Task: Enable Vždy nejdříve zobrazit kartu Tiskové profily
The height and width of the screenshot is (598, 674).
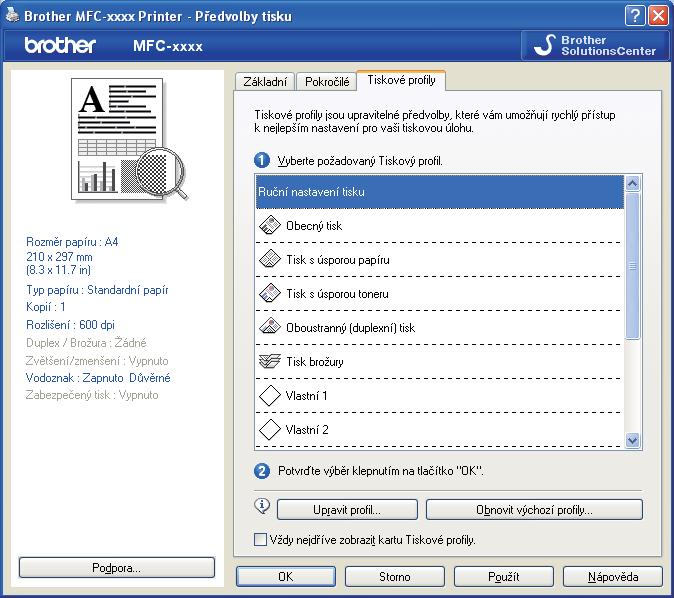Action: pyautogui.click(x=260, y=539)
